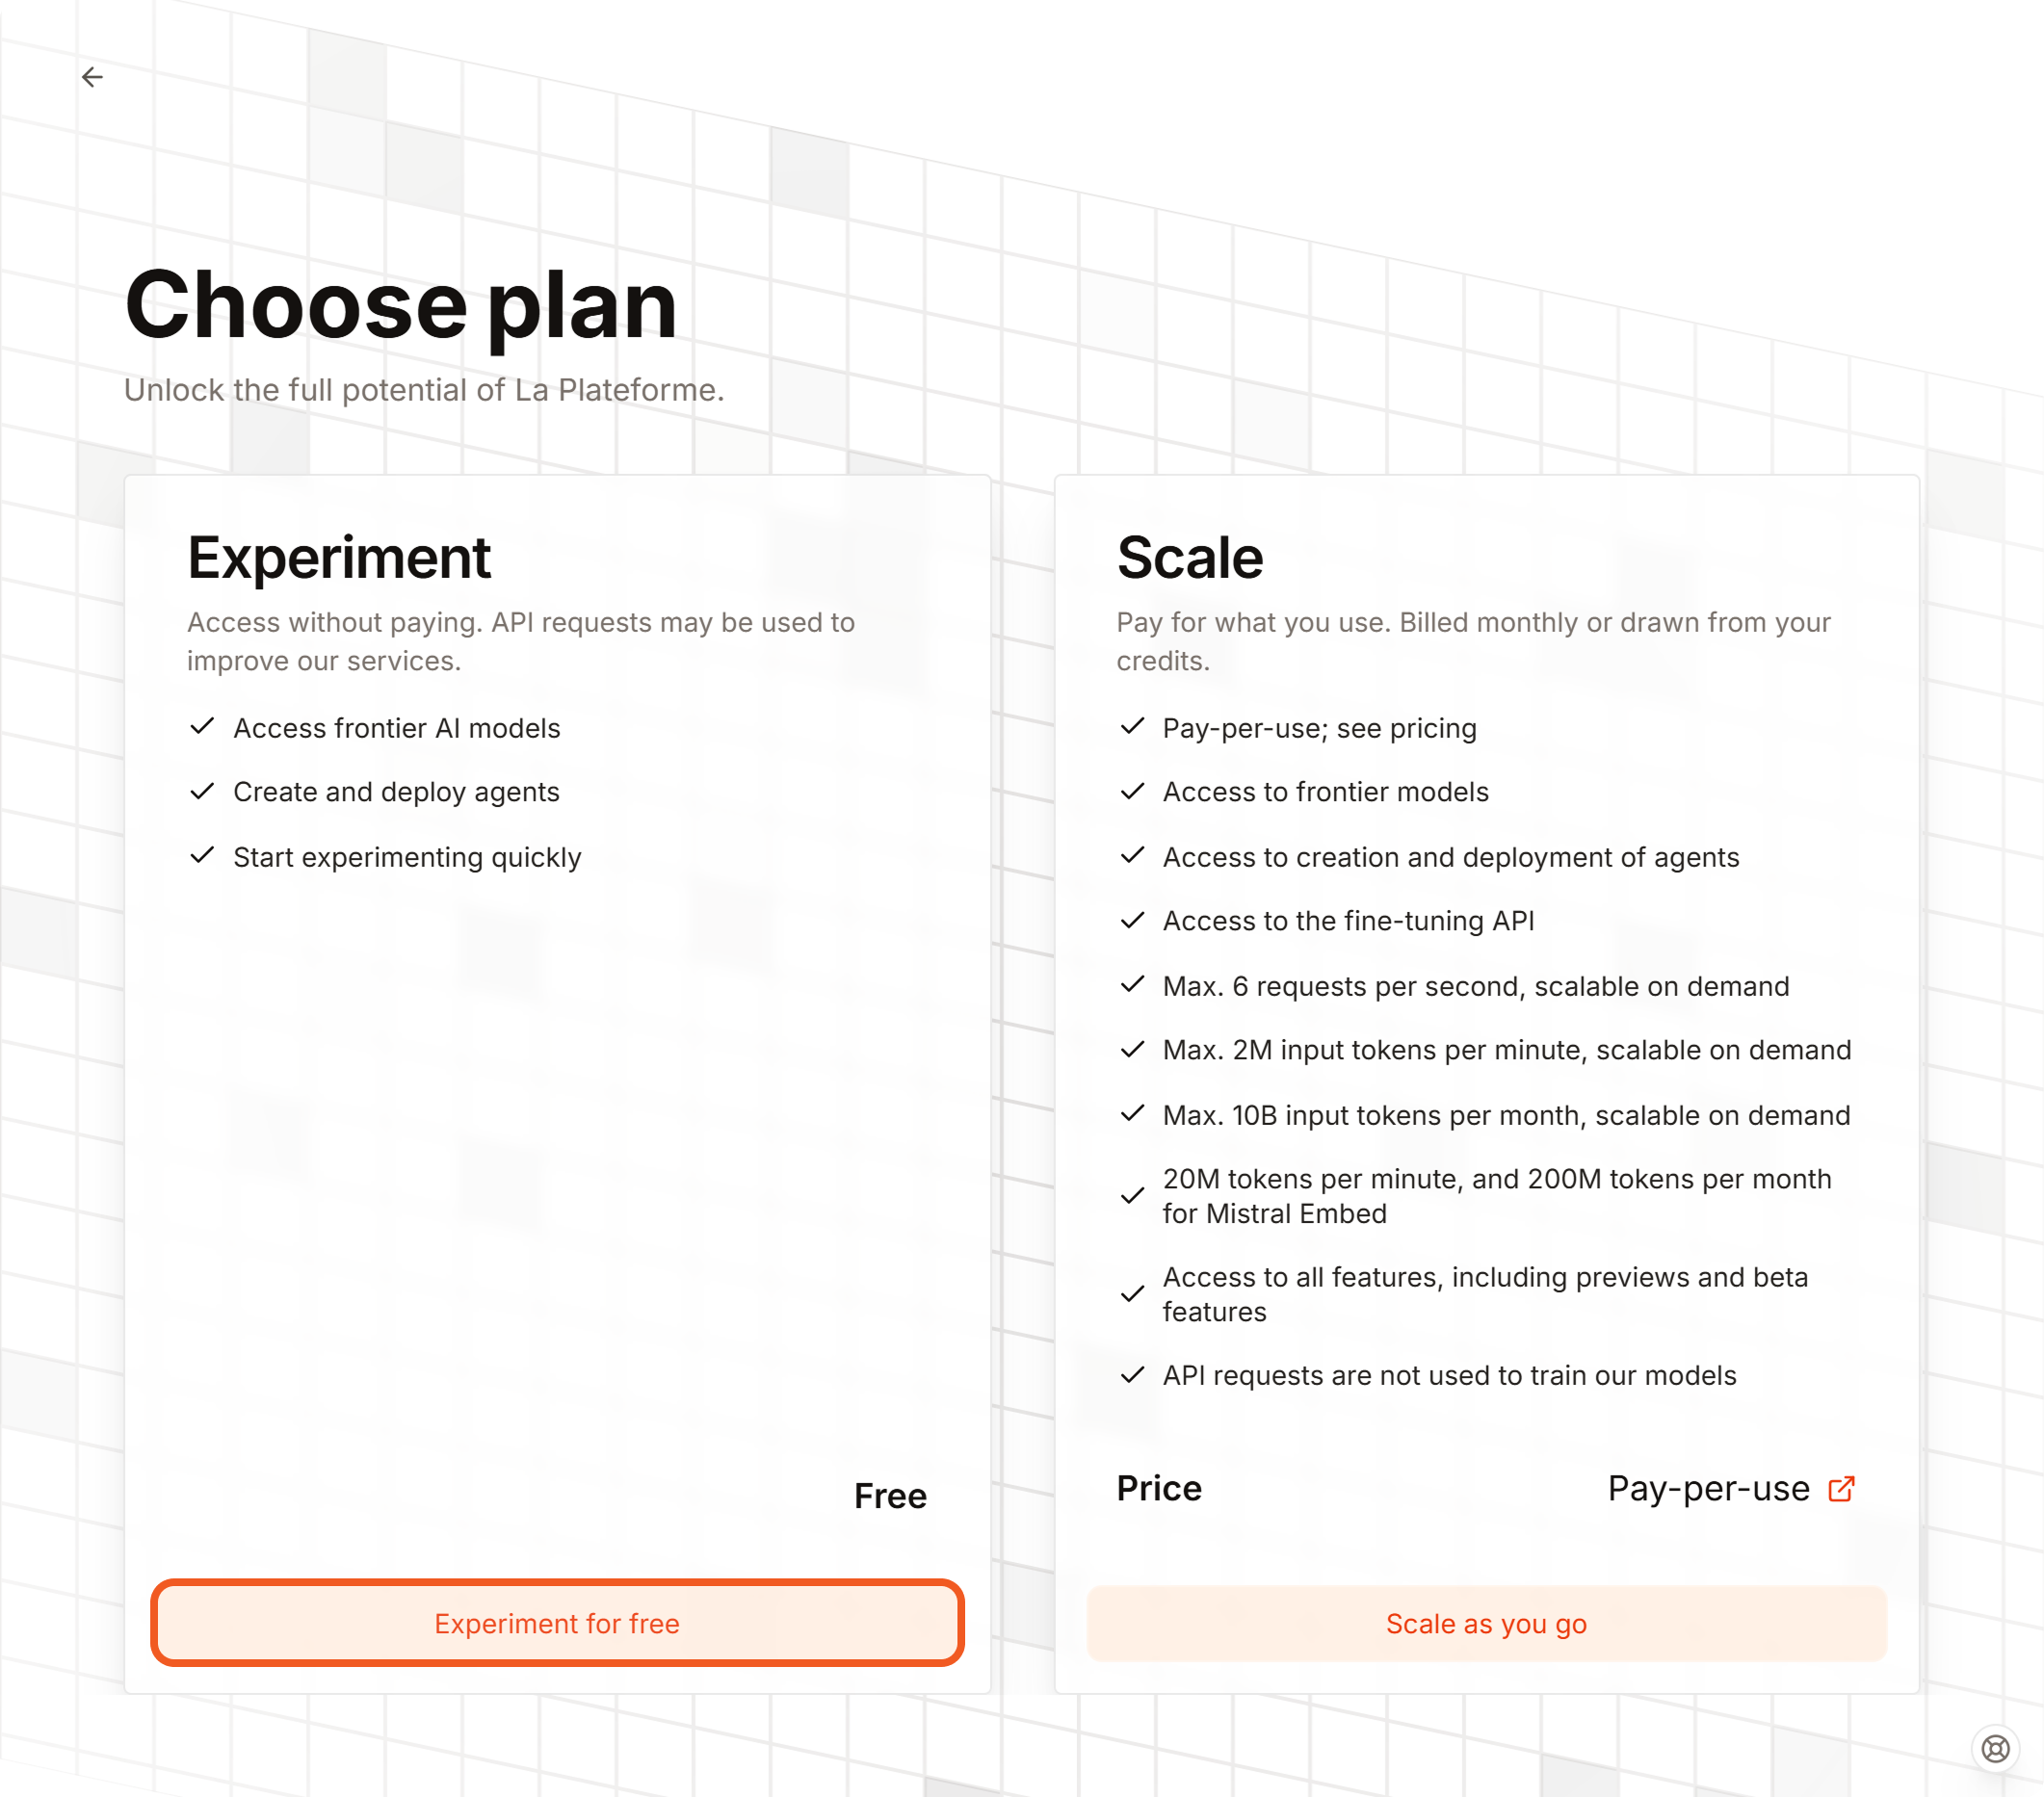
Task: Click the Choose plan page title
Action: point(401,304)
